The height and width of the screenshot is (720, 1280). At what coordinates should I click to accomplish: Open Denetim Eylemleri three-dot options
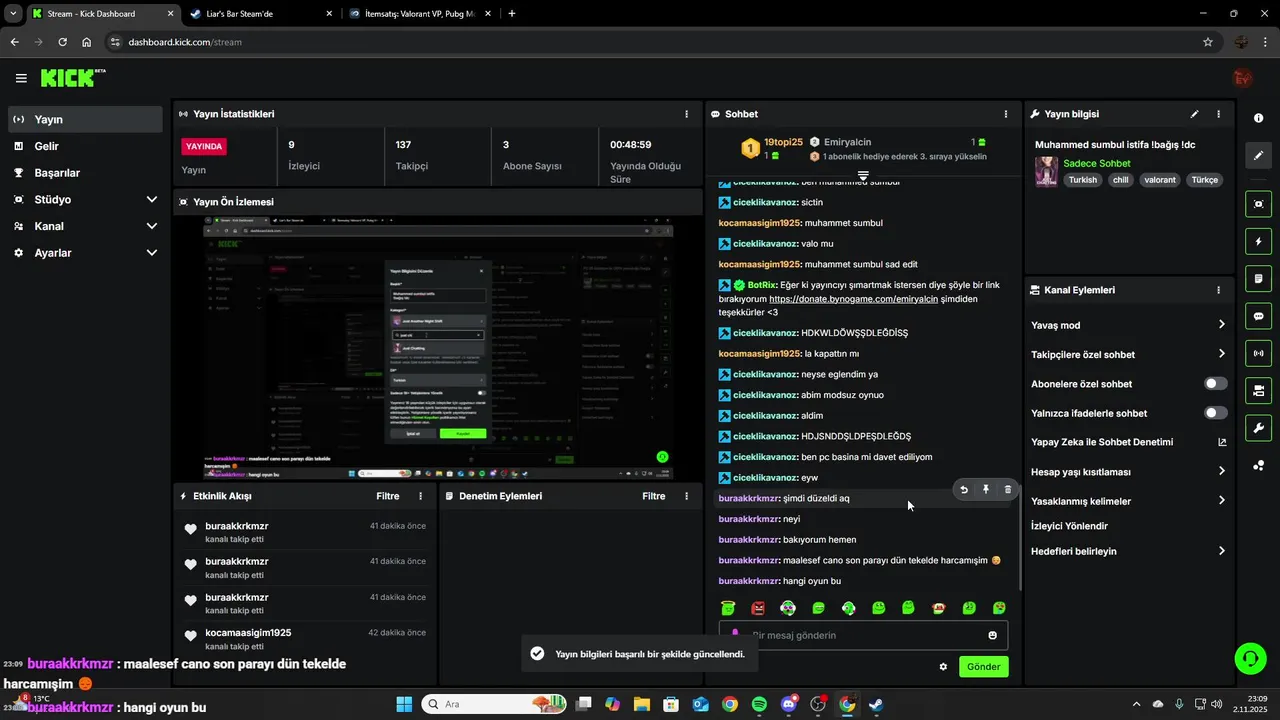point(686,496)
